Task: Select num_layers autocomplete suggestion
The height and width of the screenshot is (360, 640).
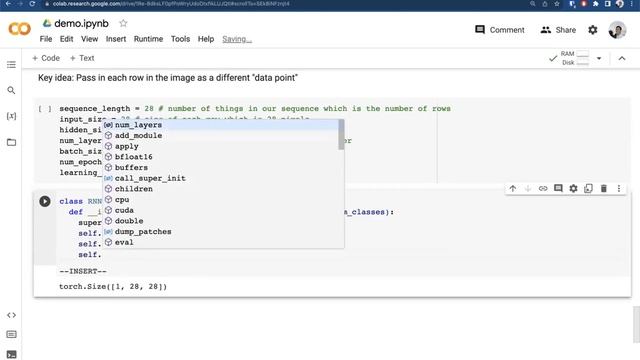Action: [220, 125]
